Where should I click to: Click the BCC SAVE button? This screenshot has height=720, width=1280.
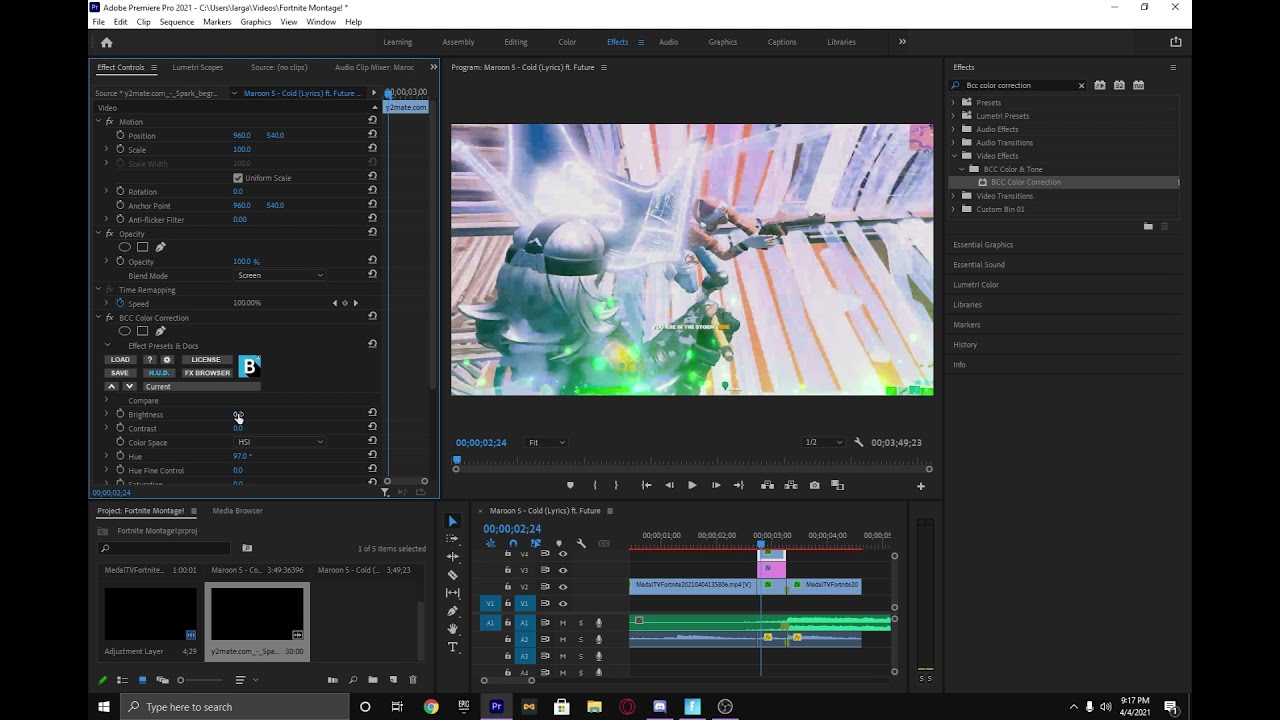(120, 373)
